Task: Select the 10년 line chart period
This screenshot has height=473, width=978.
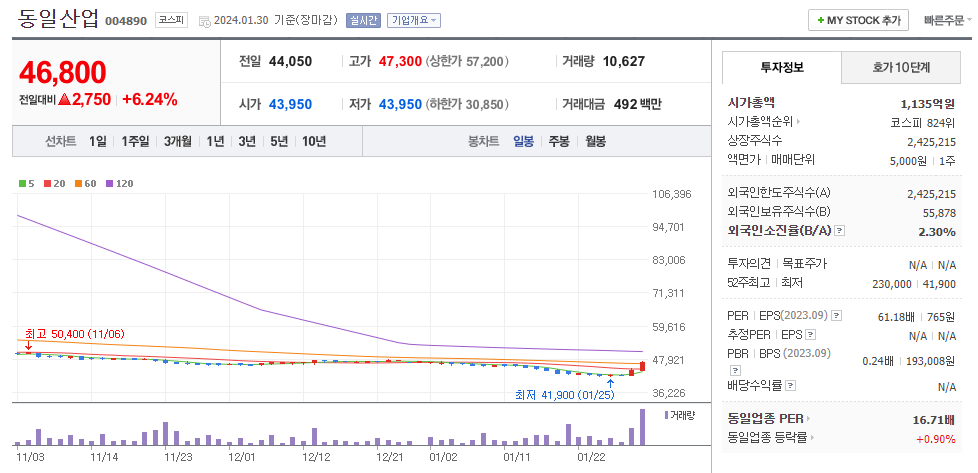Action: coord(314,141)
